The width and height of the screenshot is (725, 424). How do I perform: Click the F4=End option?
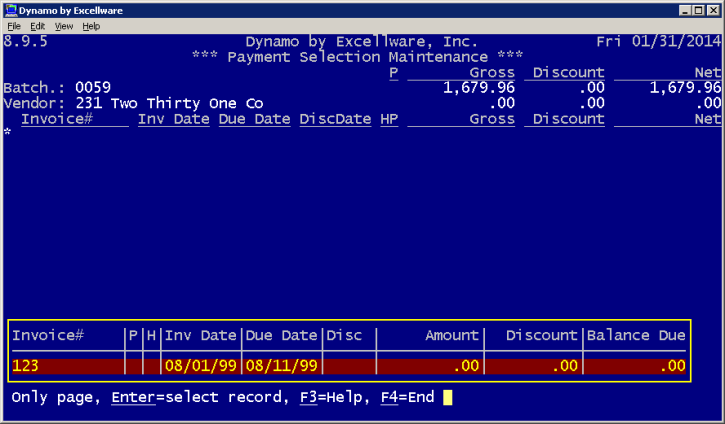[408, 397]
